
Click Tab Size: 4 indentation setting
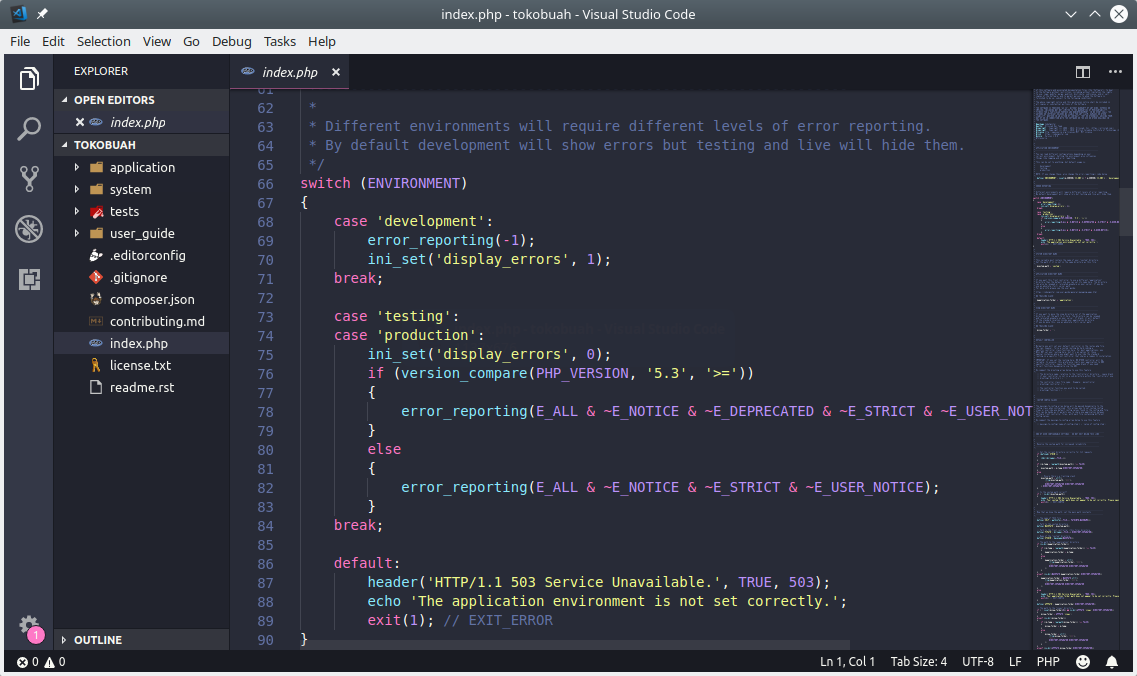pos(918,662)
